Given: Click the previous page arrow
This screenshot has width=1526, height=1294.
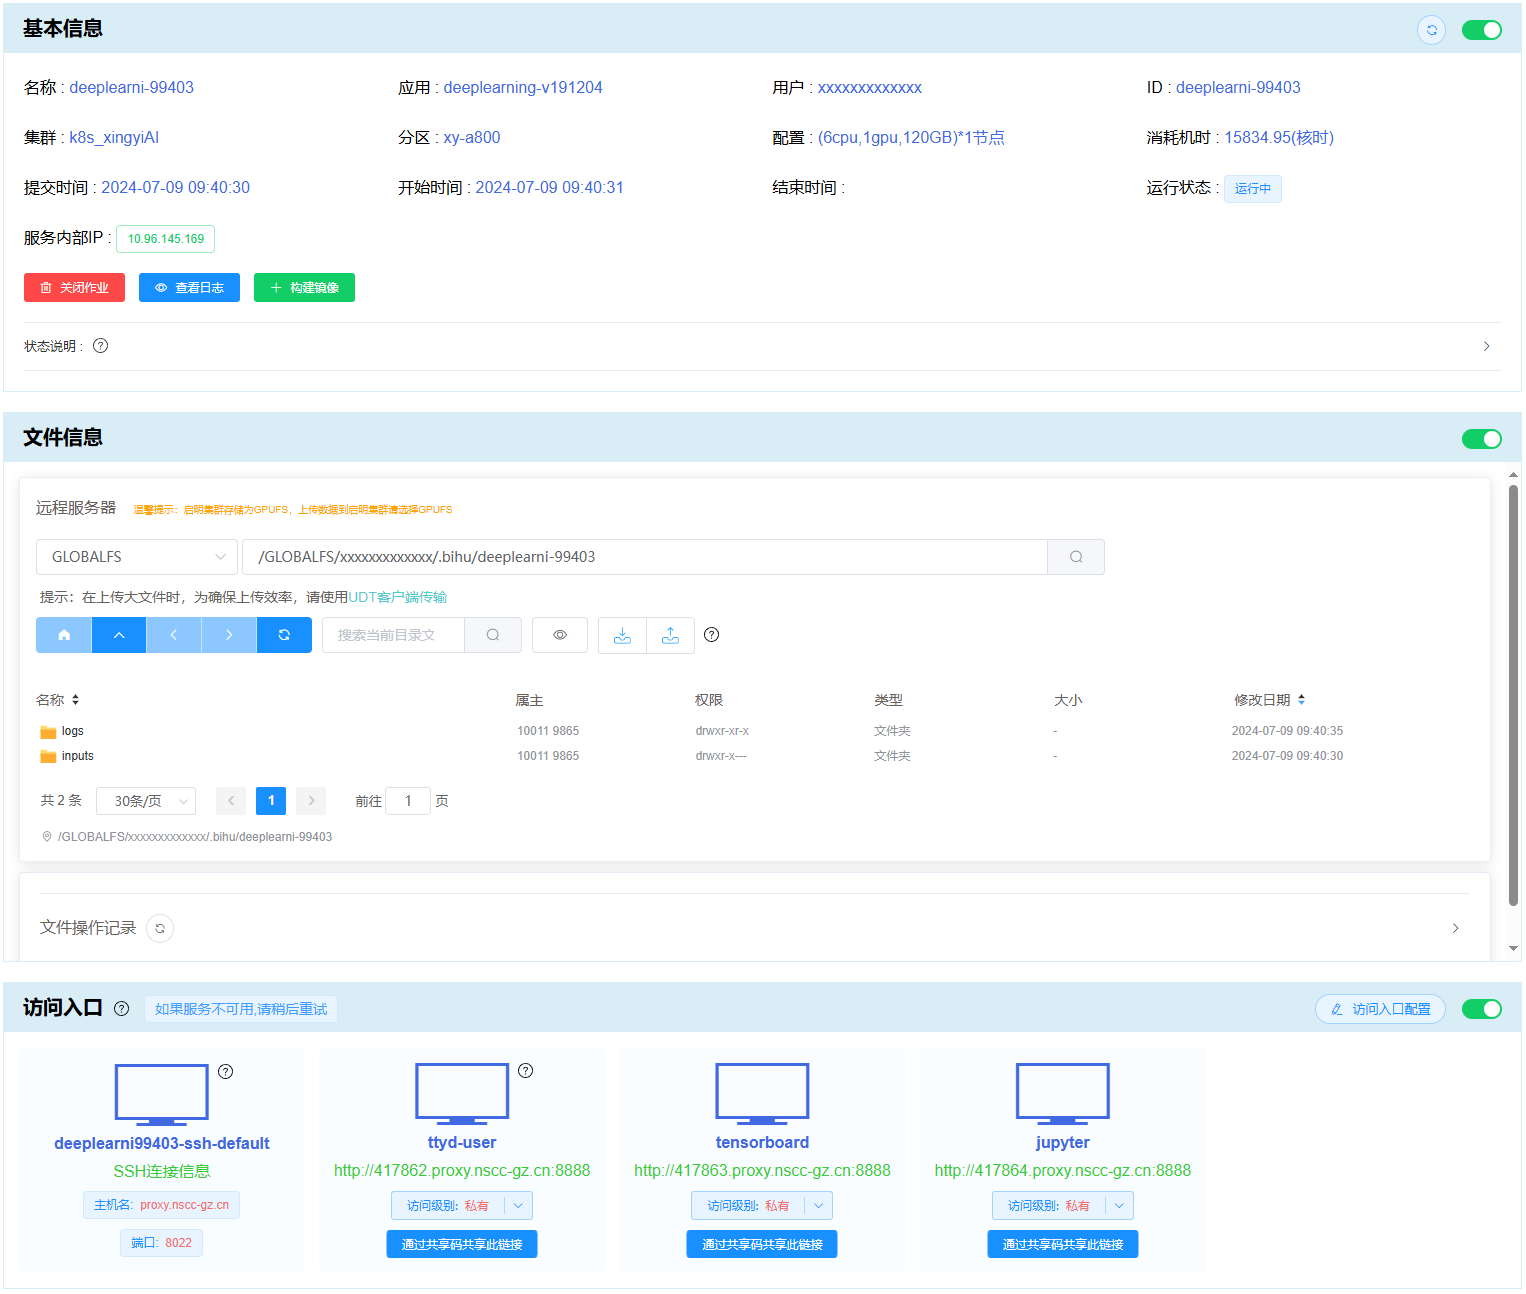Looking at the screenshot, I should point(231,801).
